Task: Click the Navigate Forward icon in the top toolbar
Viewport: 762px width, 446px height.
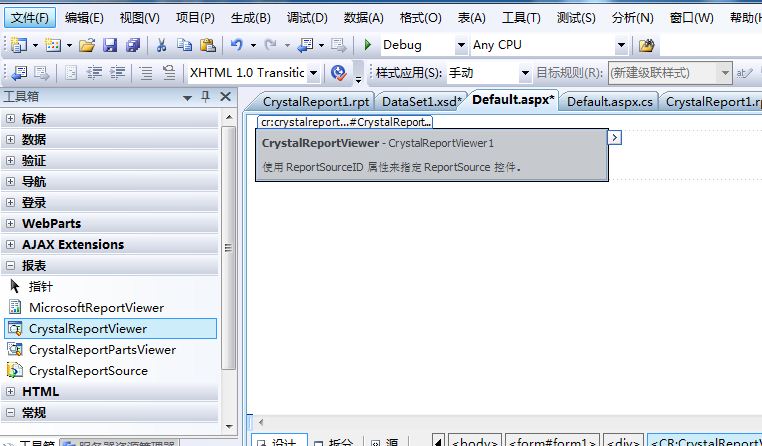Action: click(339, 45)
